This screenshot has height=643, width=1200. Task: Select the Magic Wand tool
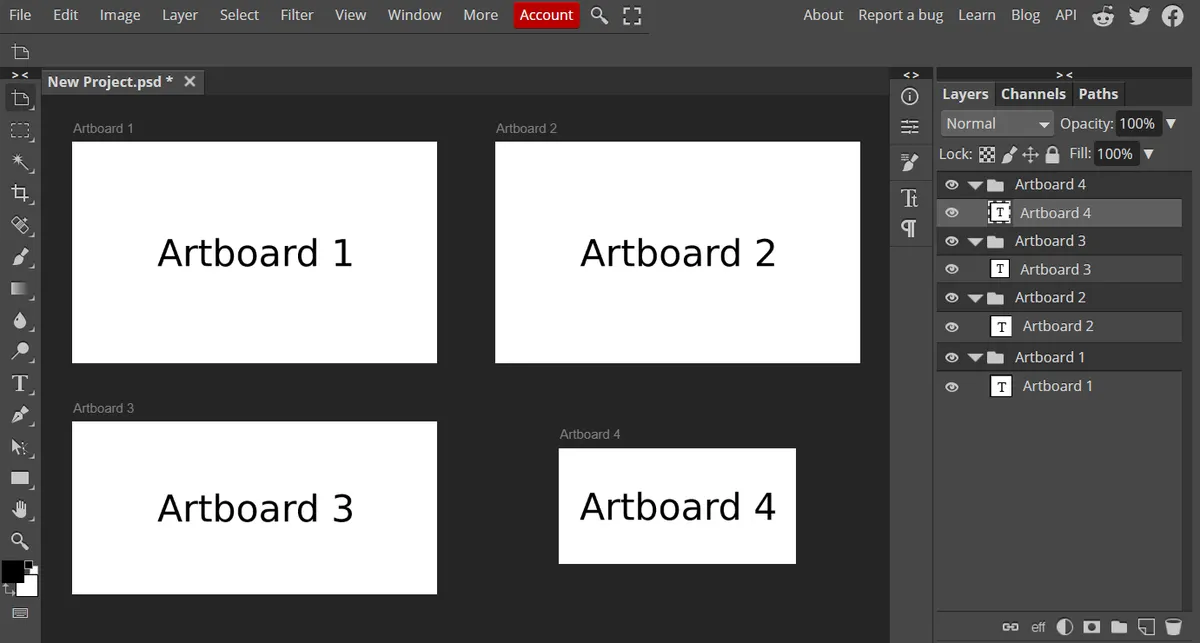tap(20, 162)
